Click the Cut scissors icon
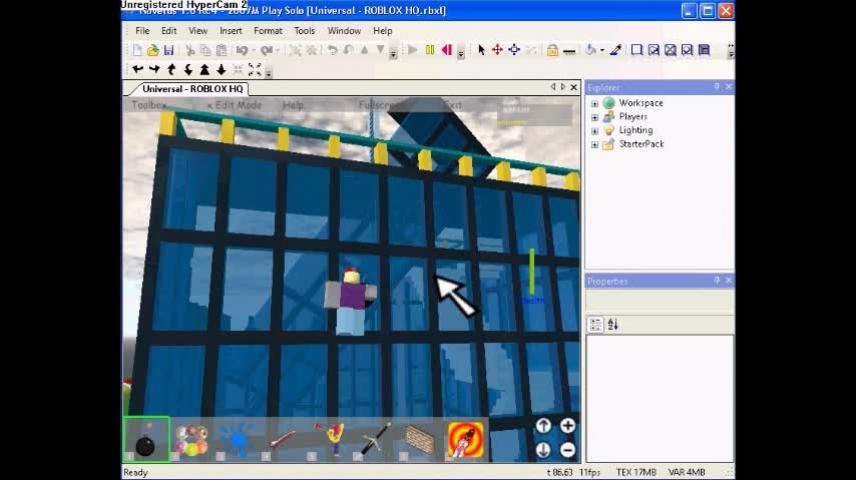The image size is (856, 480). point(190,50)
